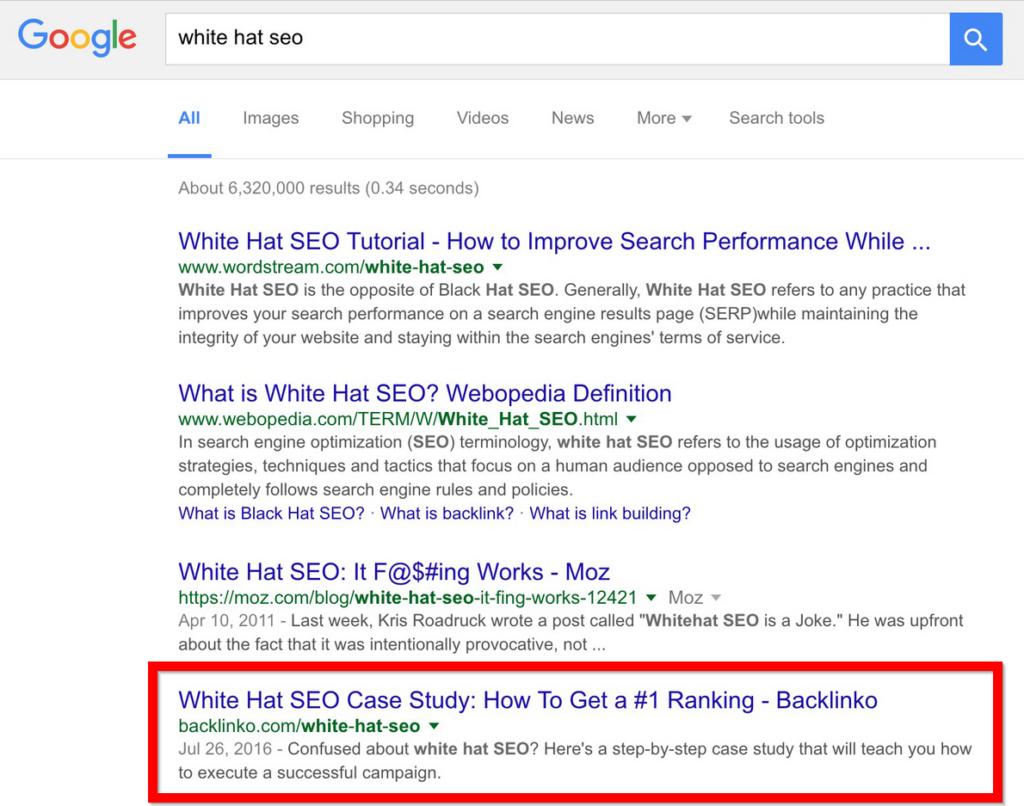Screen dimensions: 1024x806
Task: Click the Google logo
Action: 77,38
